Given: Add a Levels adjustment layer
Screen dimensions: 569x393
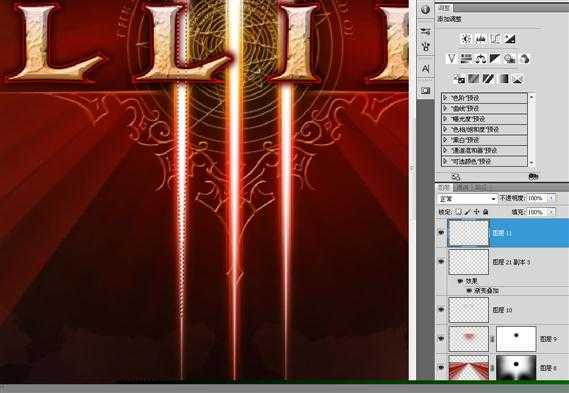Looking at the screenshot, I should (481, 38).
